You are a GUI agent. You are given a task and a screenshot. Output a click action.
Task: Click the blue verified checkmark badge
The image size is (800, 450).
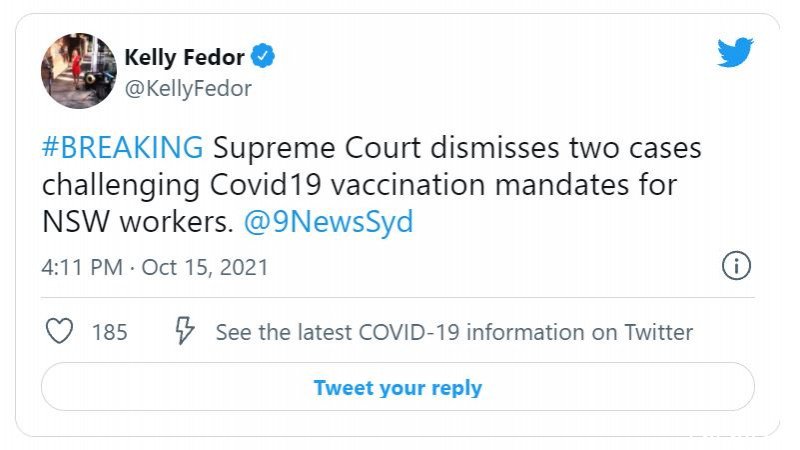(263, 56)
